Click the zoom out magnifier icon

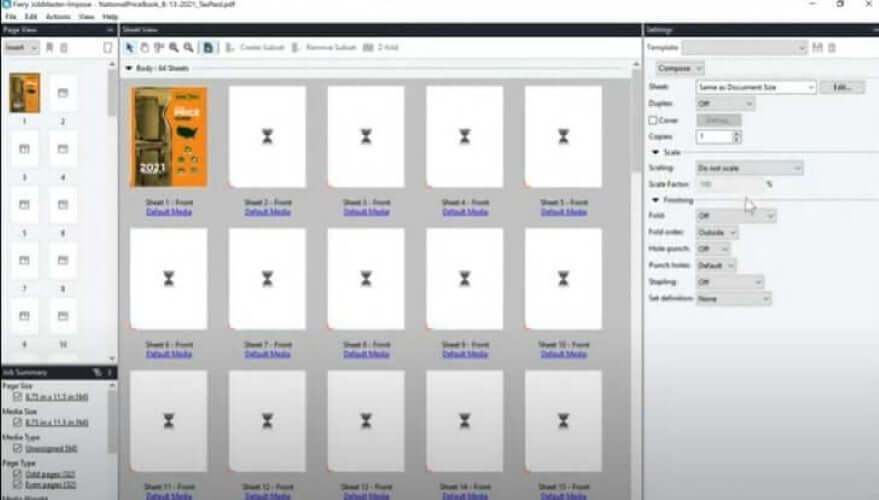tap(188, 47)
